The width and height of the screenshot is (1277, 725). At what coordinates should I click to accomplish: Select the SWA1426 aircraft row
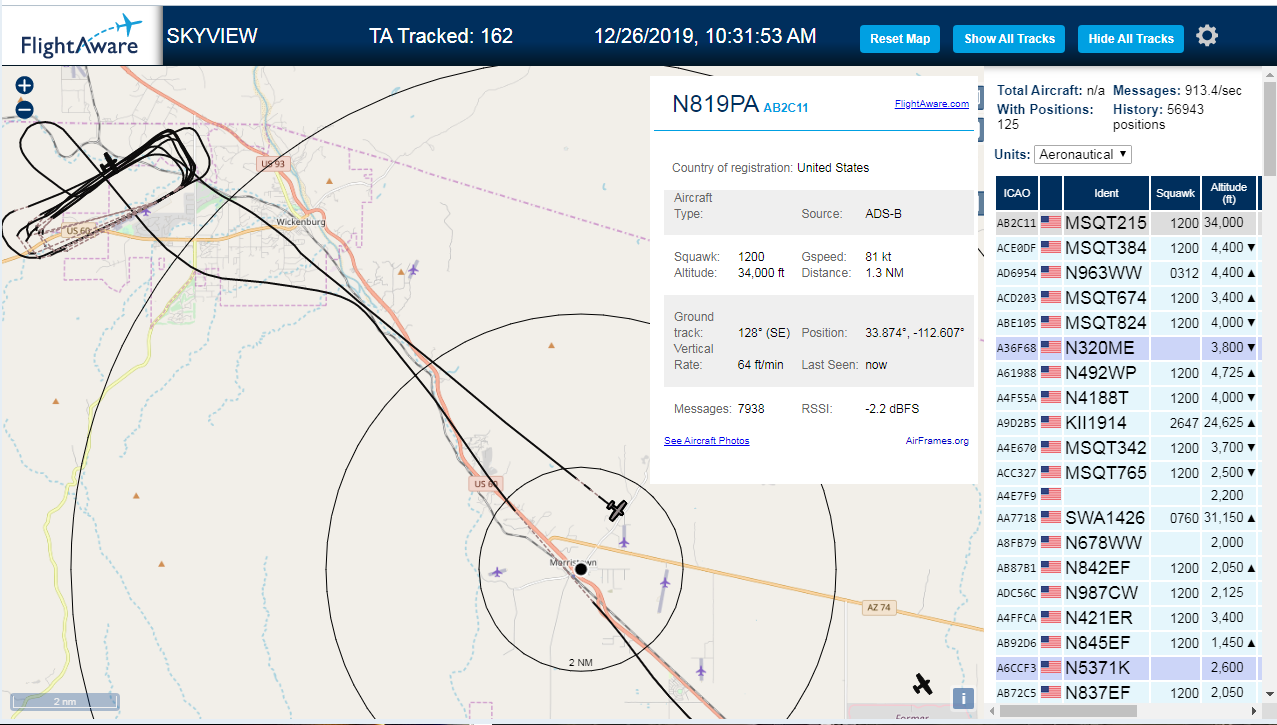[x=1127, y=517]
